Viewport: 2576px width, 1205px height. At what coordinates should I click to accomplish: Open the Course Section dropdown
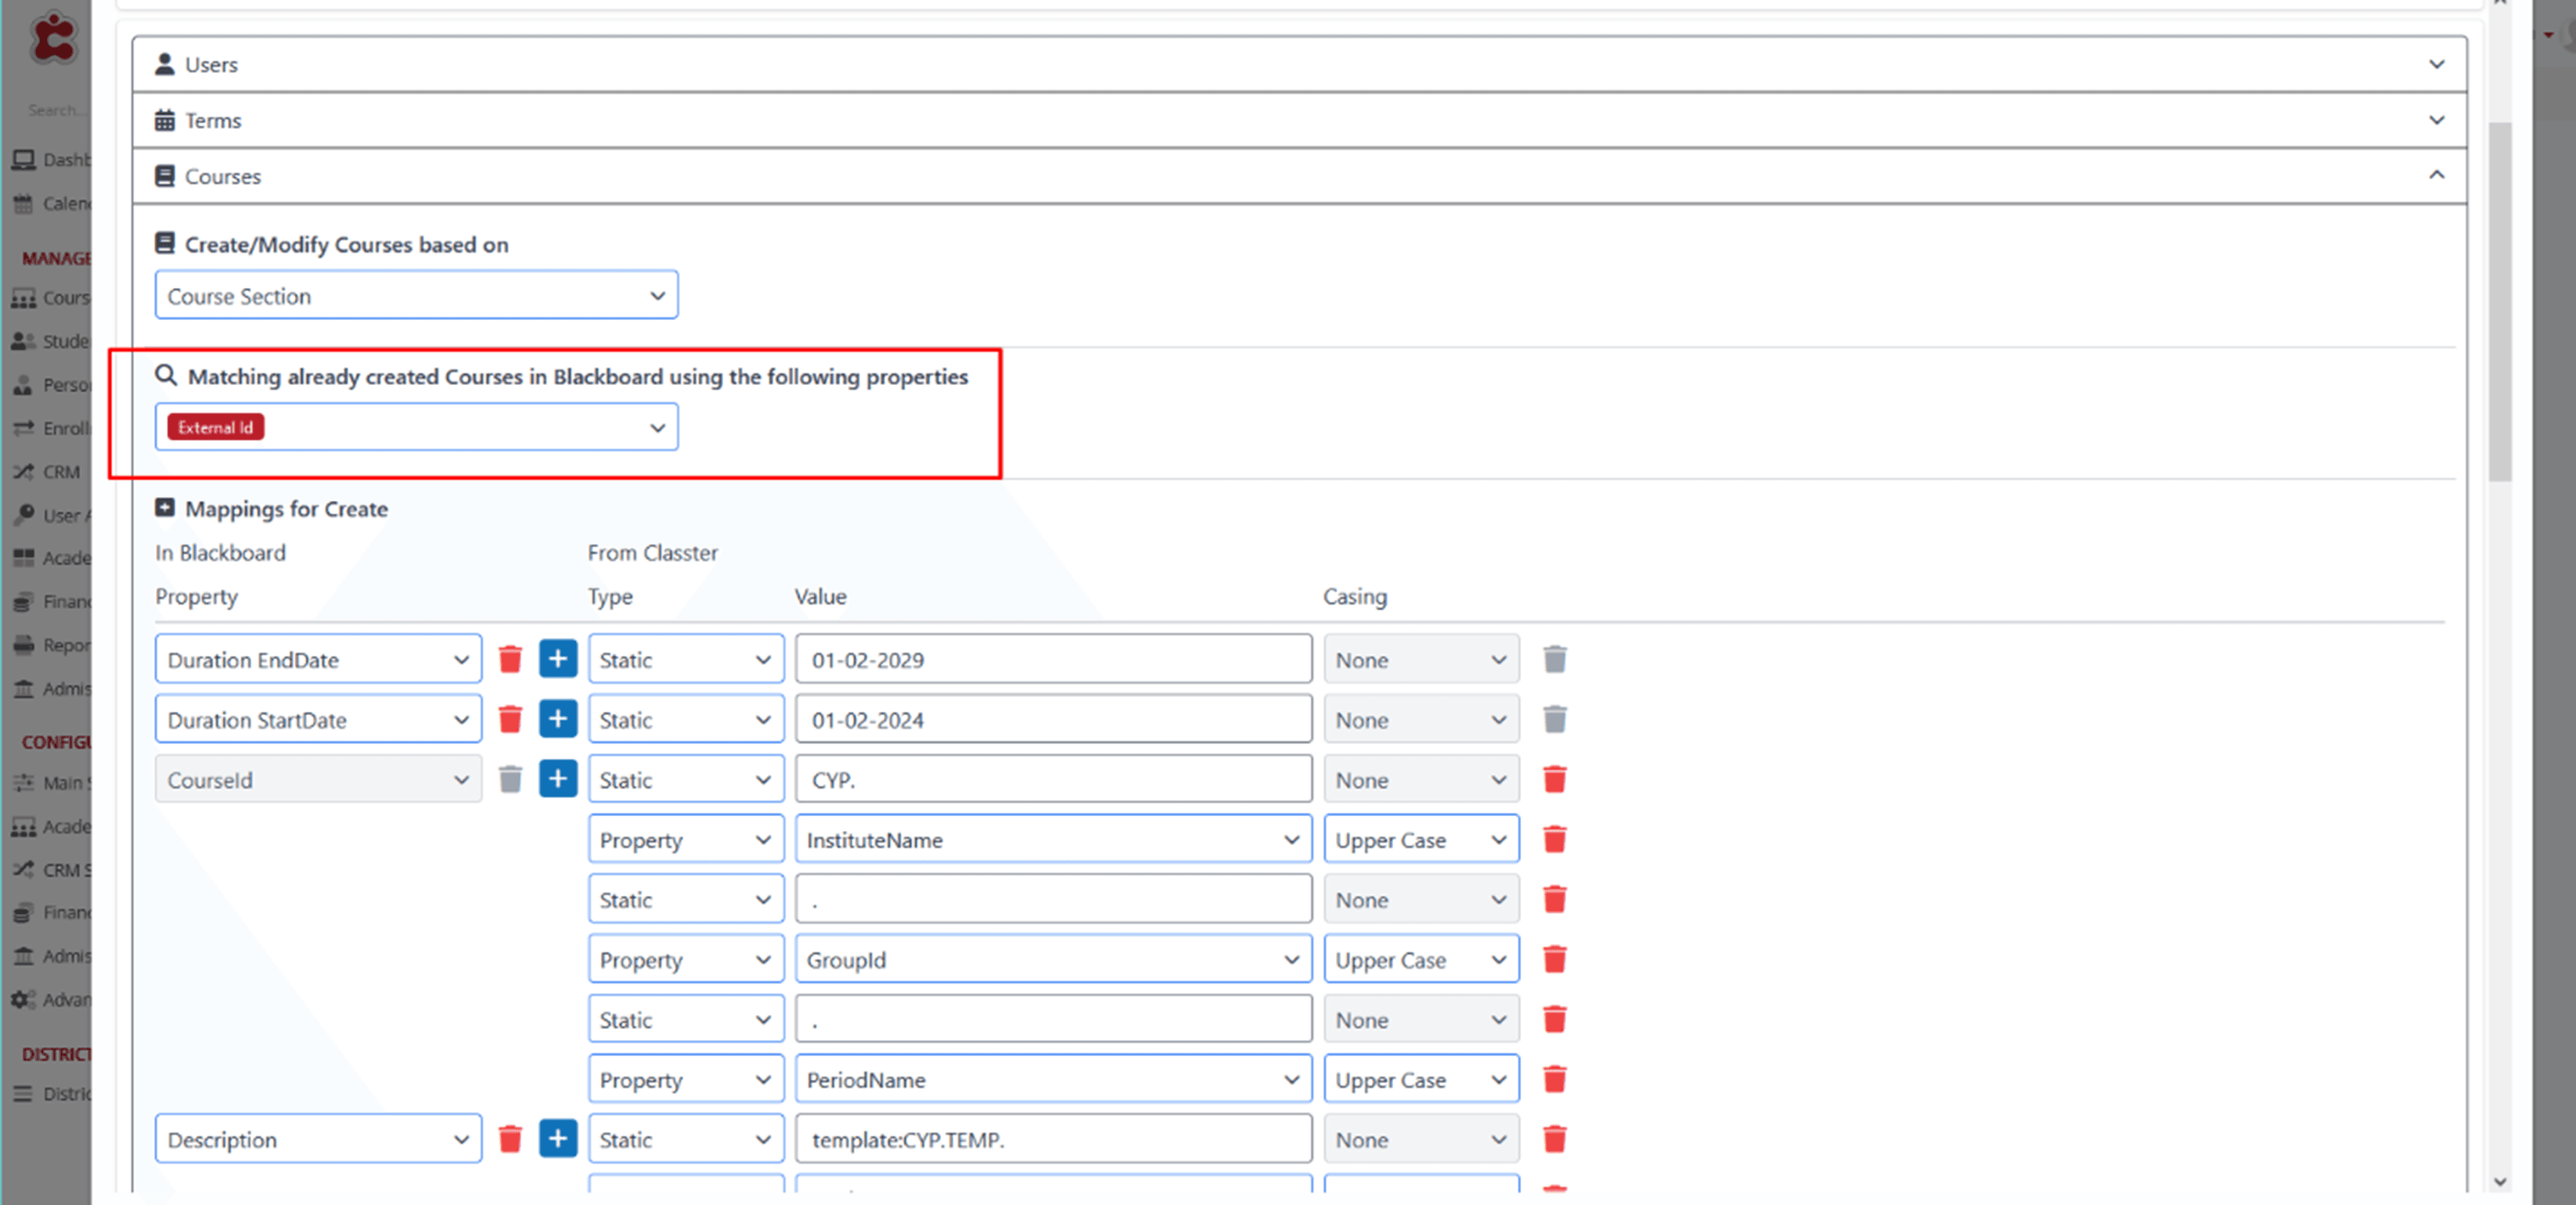coord(416,295)
